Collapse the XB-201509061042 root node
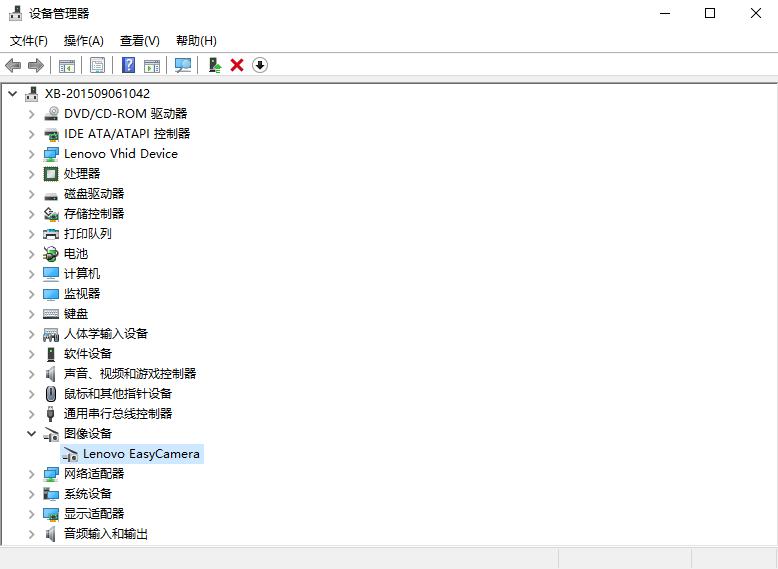Viewport: 778px width, 569px height. [x=13, y=93]
